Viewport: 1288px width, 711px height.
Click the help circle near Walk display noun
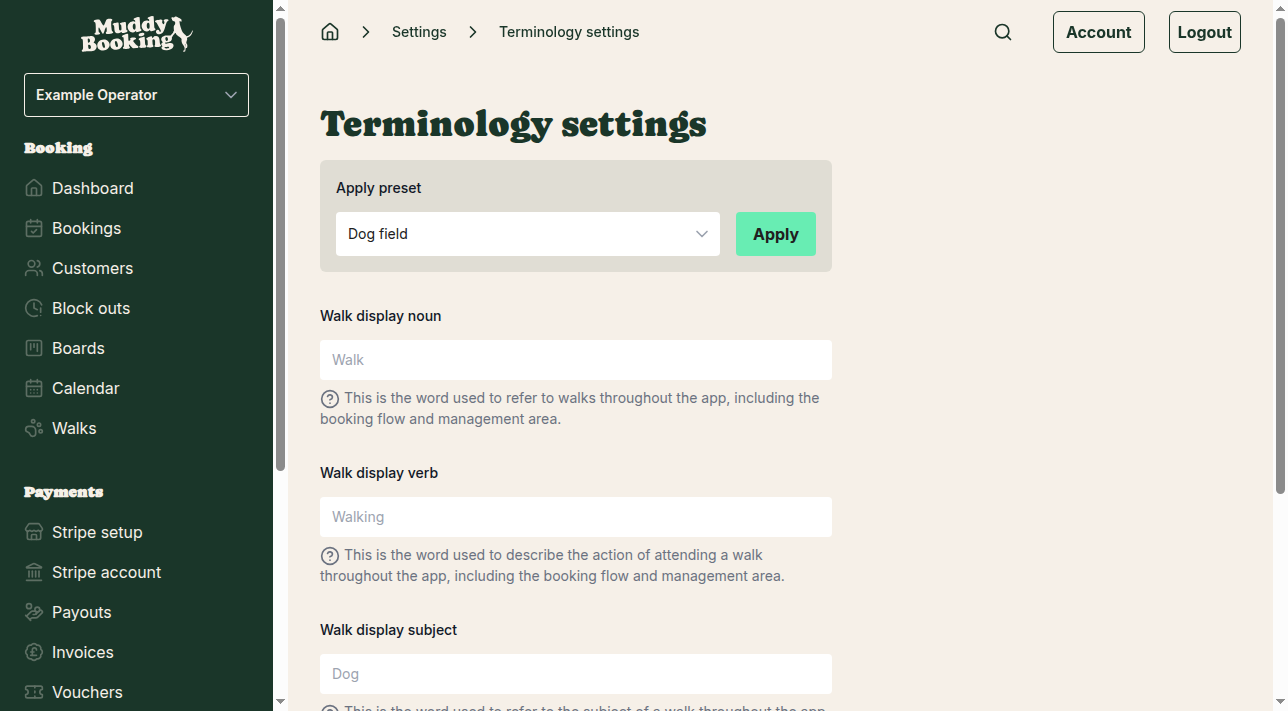329,398
